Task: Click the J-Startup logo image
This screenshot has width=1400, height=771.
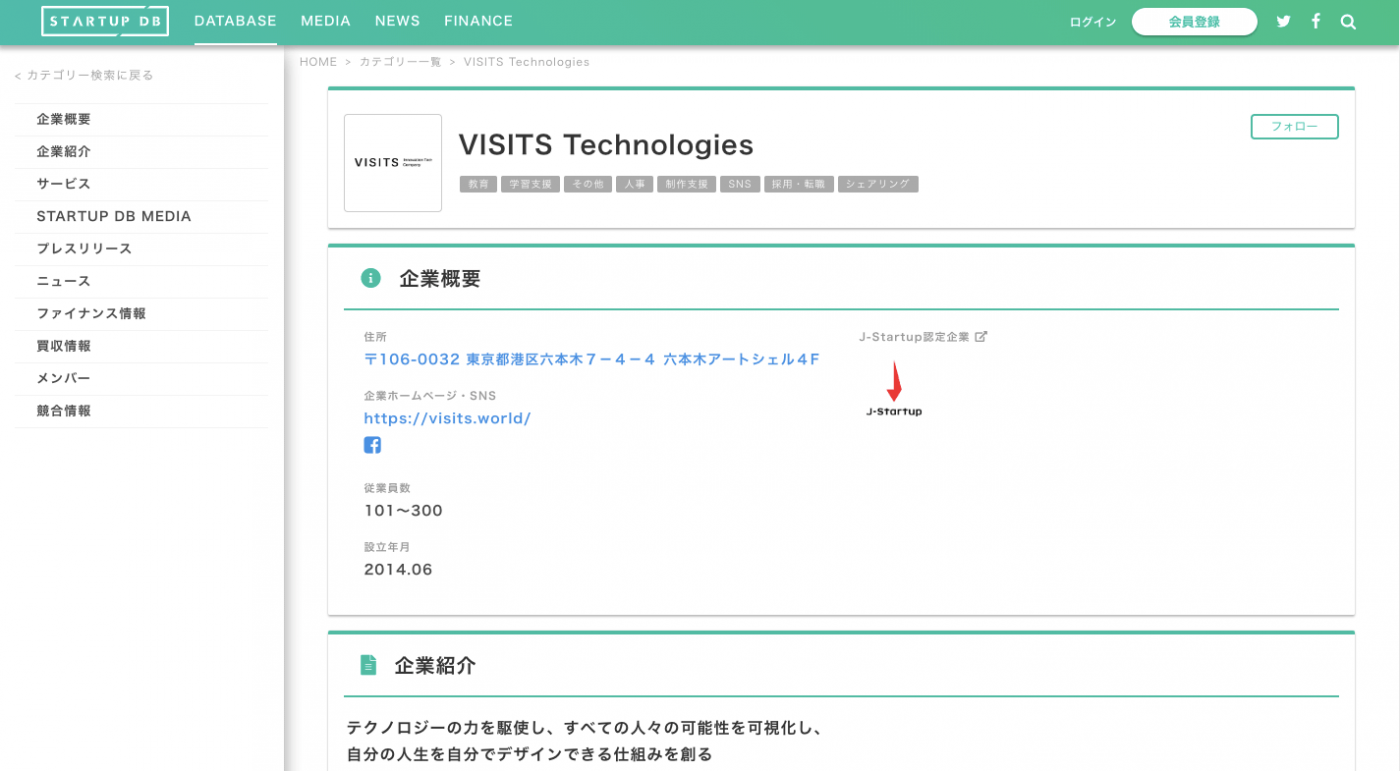Action: [894, 389]
